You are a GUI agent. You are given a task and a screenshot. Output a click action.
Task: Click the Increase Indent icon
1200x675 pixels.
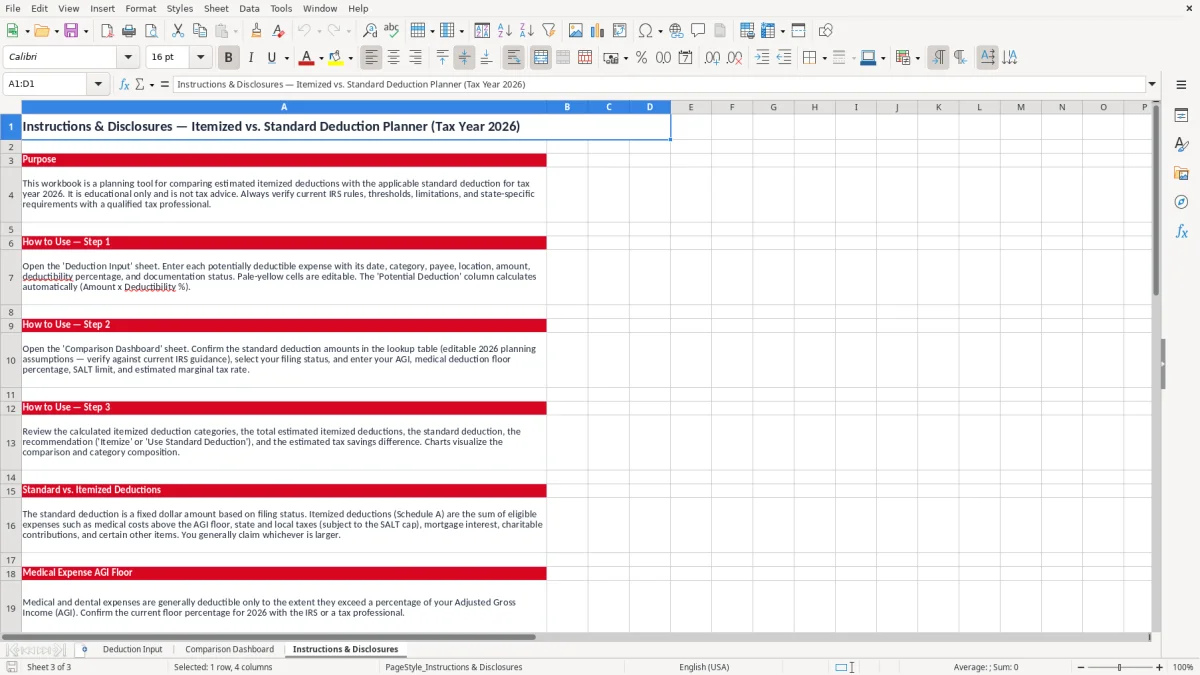click(762, 58)
